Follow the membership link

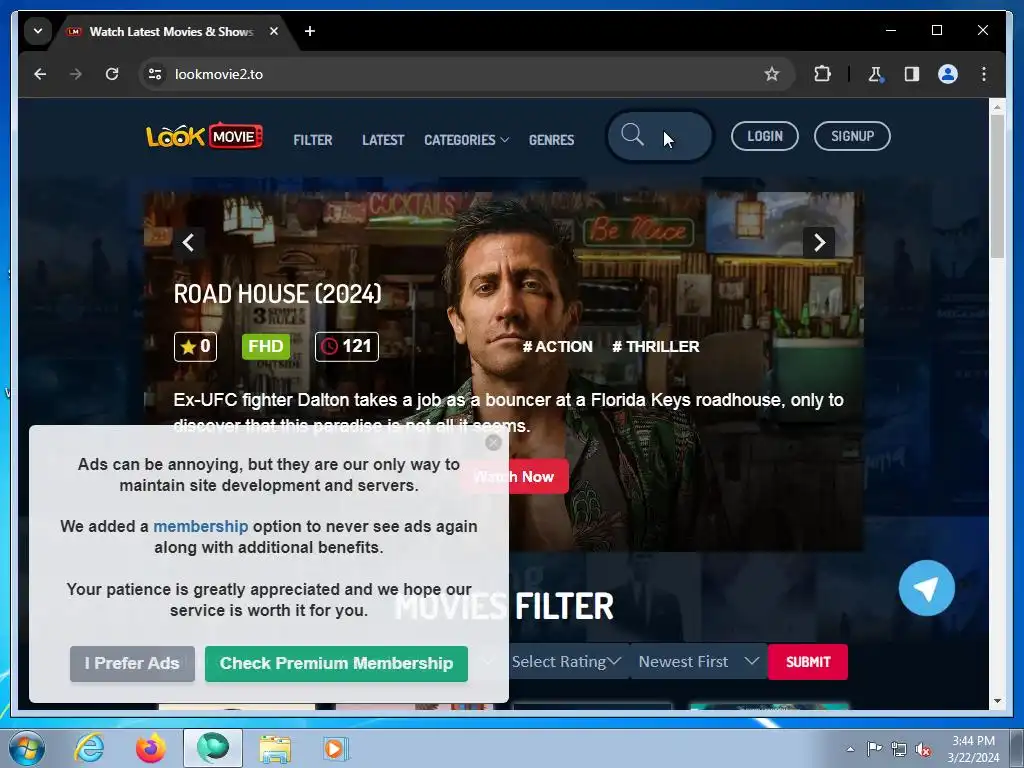click(200, 526)
